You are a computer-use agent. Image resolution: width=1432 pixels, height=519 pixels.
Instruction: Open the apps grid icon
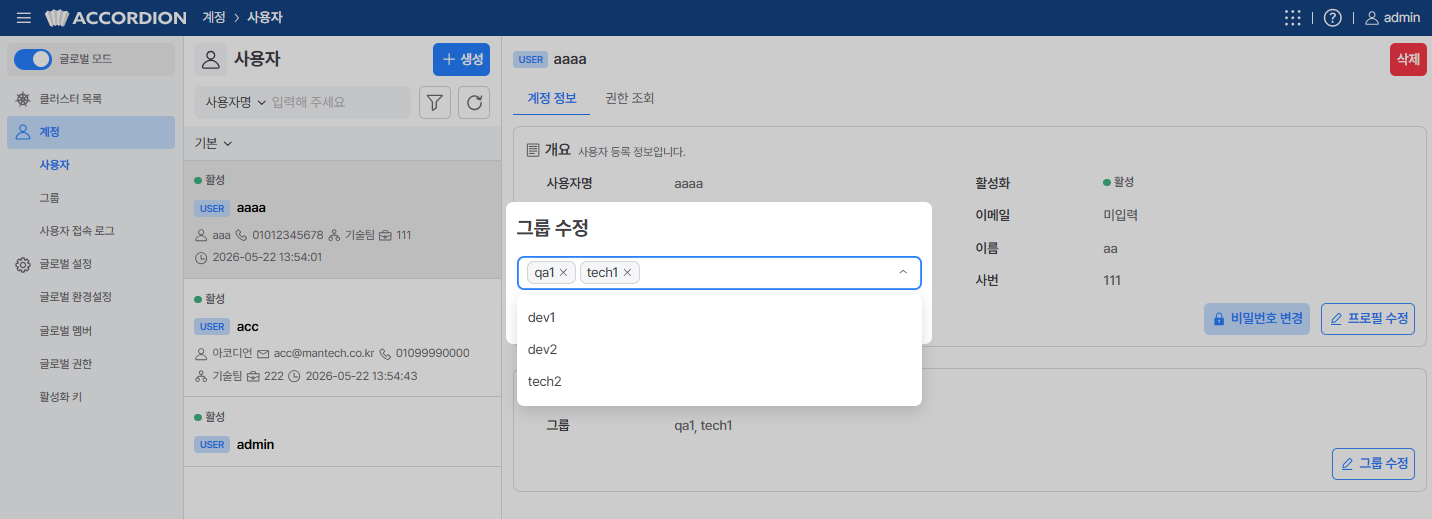tap(1292, 18)
